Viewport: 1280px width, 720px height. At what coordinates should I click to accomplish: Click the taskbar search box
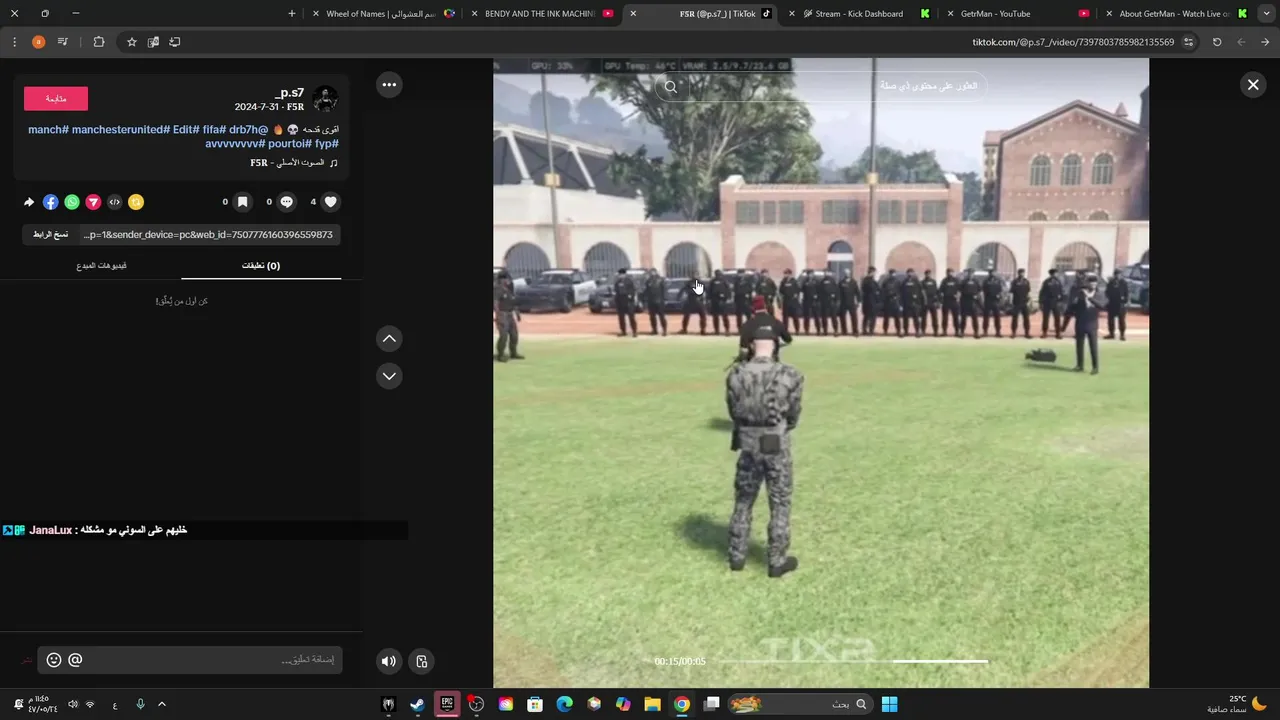[x=800, y=704]
